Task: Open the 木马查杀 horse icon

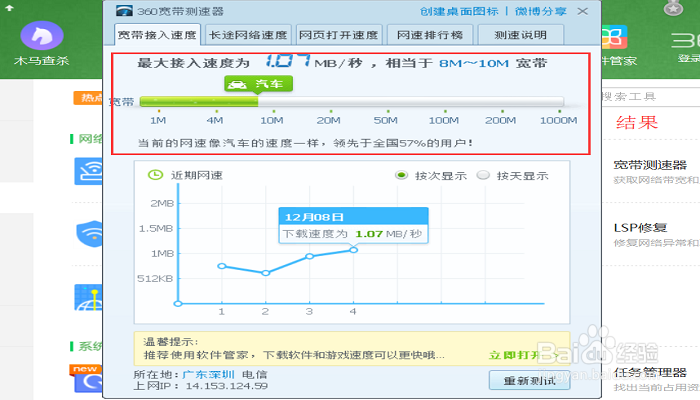Action: coord(42,35)
